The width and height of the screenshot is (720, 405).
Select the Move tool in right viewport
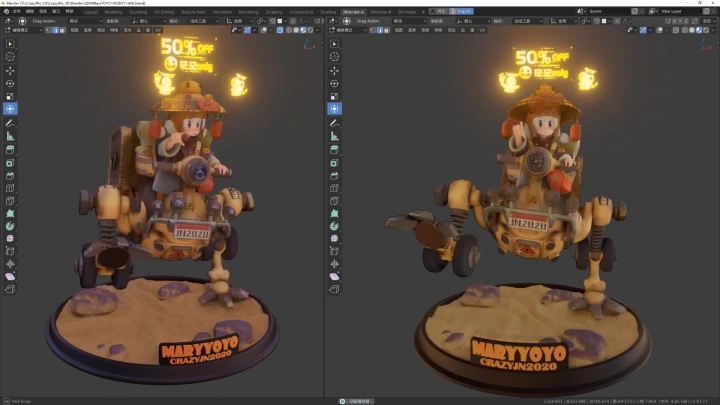(334, 71)
